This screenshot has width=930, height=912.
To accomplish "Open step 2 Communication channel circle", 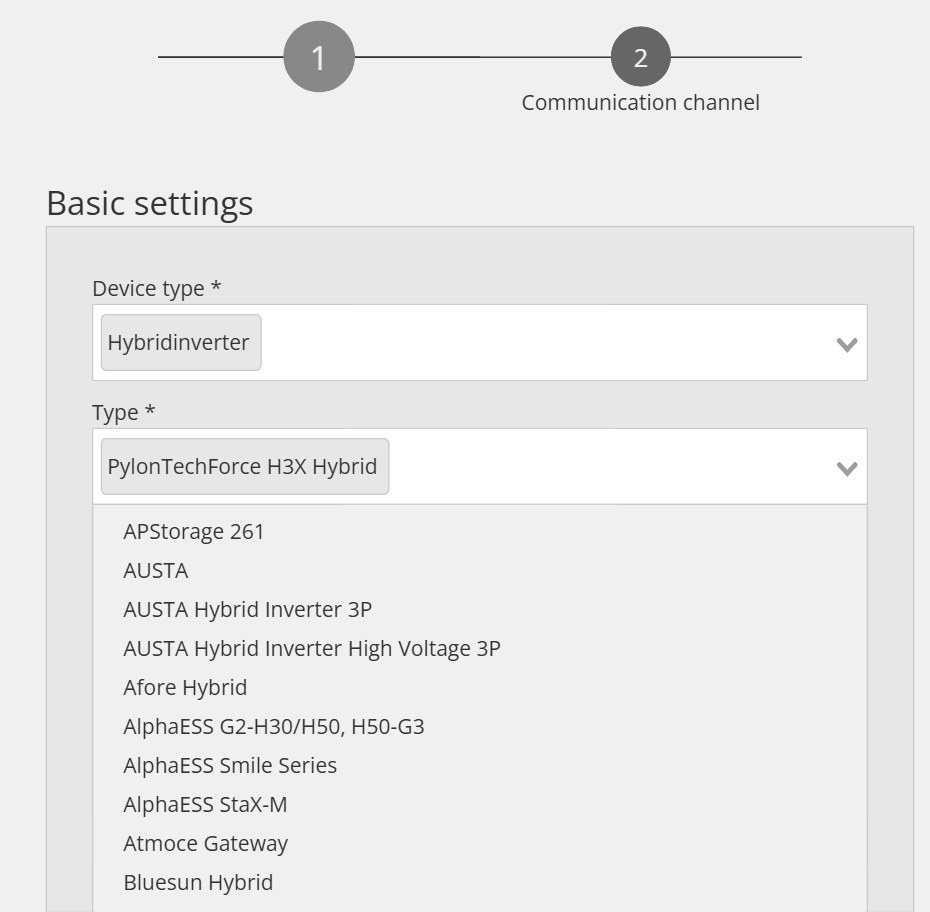I will click(641, 57).
